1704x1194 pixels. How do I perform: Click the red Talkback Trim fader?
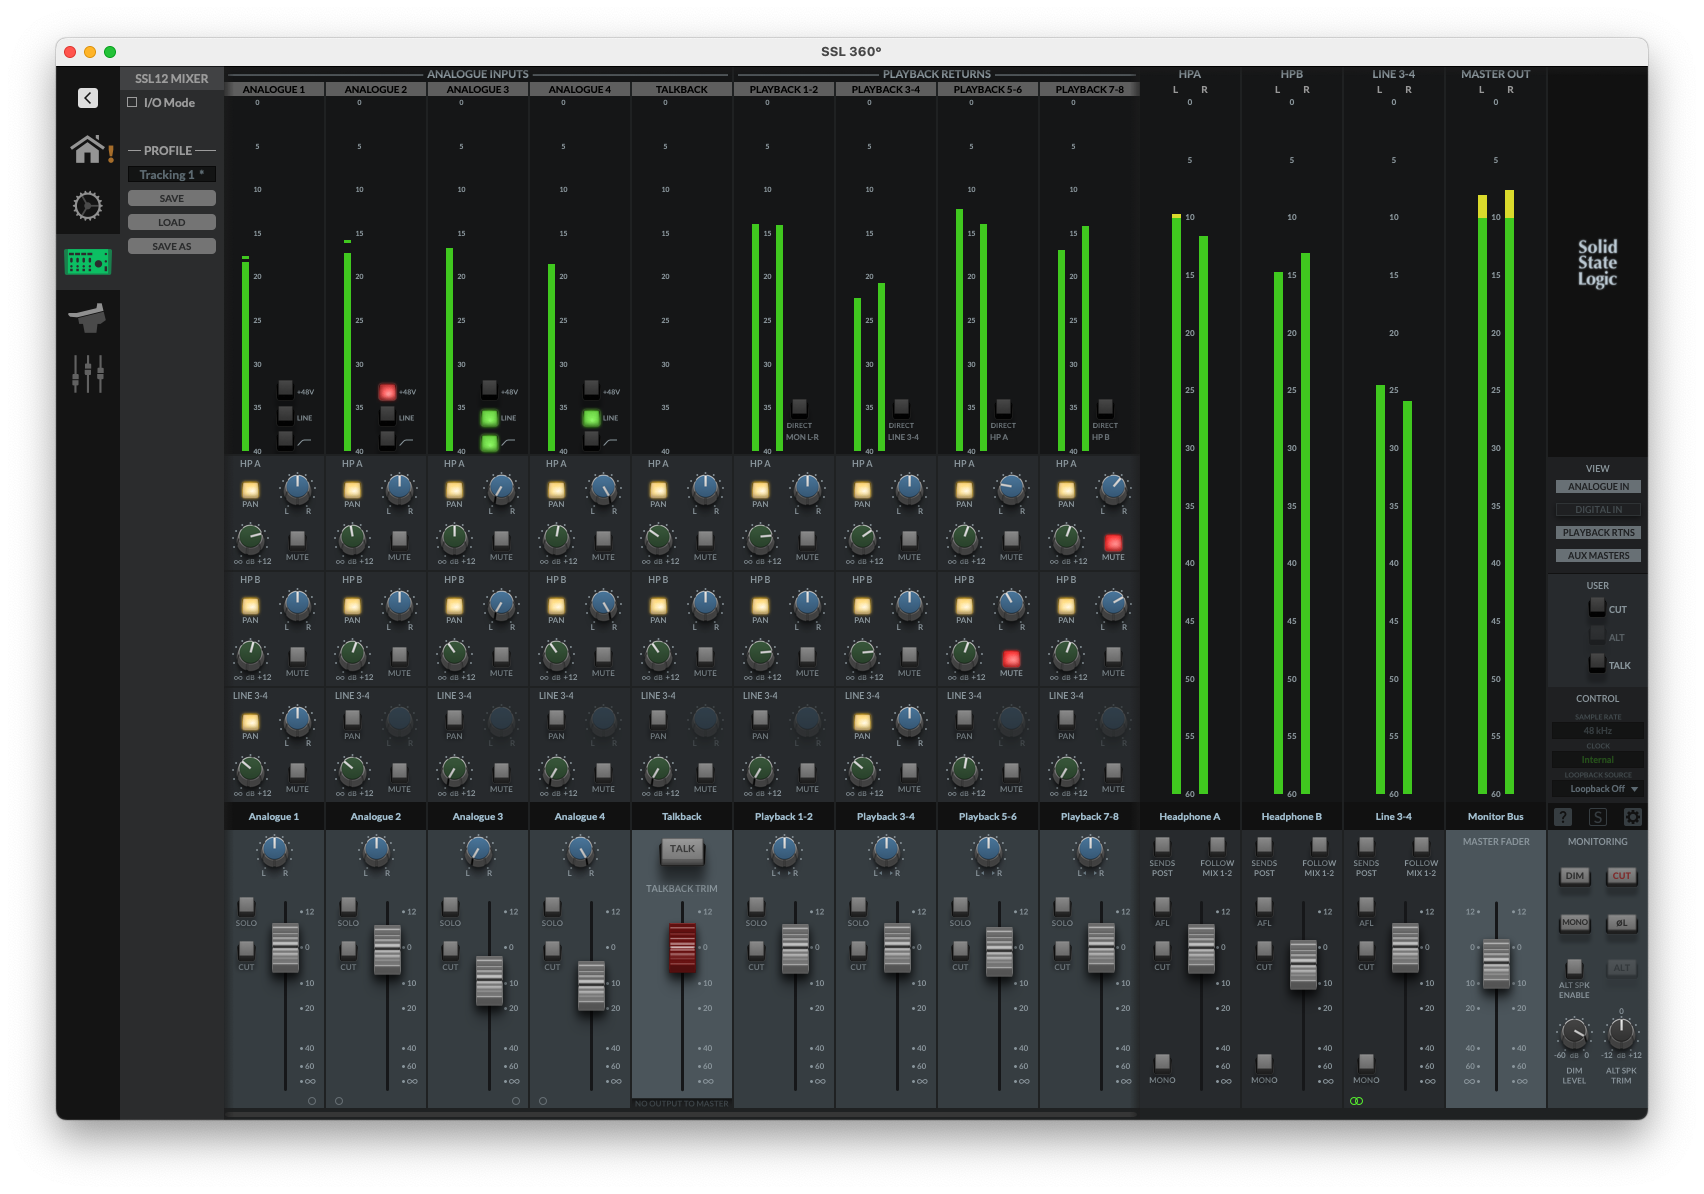pyautogui.click(x=682, y=948)
